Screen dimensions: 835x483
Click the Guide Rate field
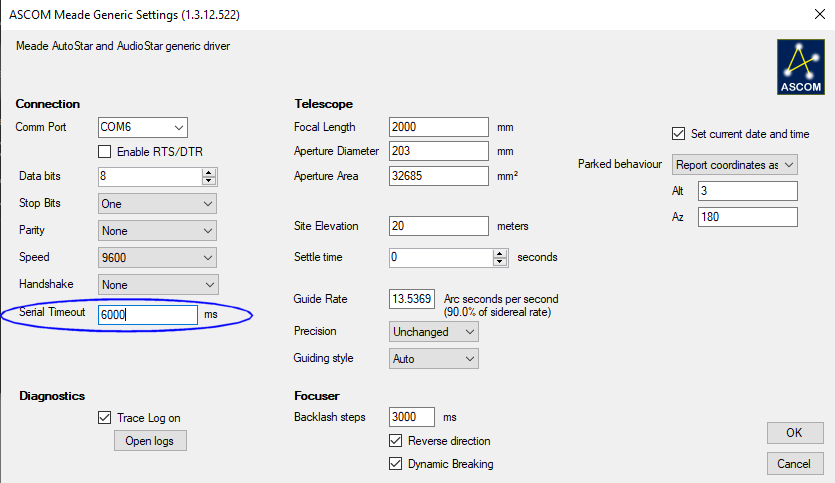coord(412,299)
